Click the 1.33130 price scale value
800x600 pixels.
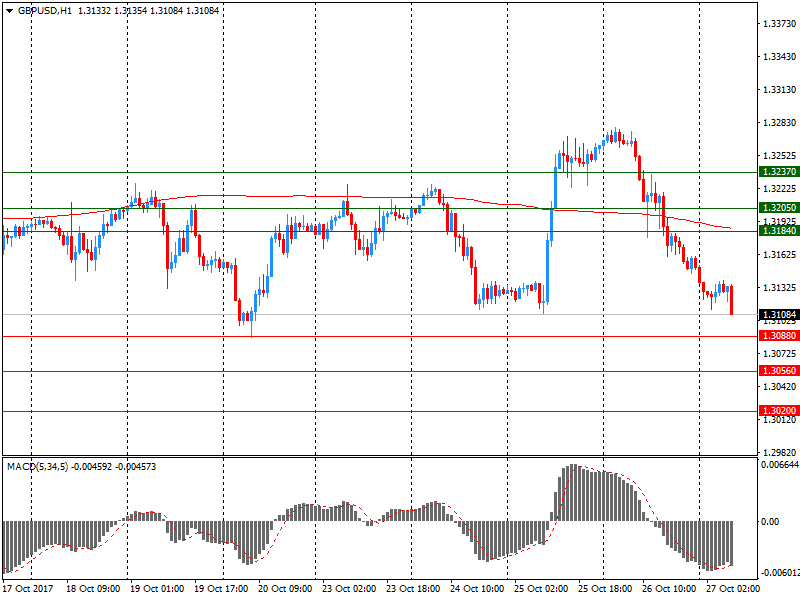tap(779, 90)
